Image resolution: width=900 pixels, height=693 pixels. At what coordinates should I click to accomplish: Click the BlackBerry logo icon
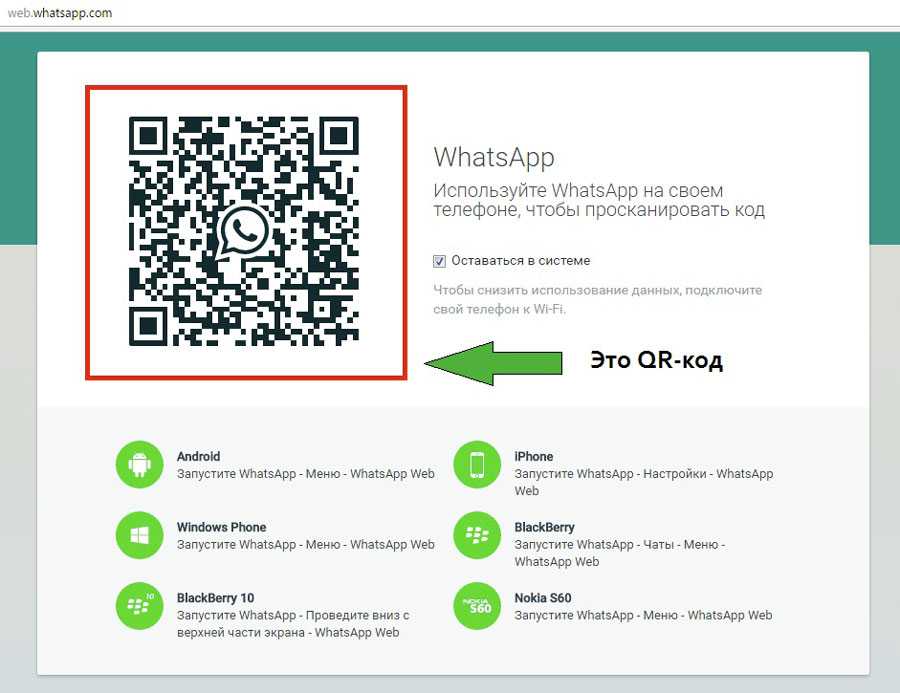(x=477, y=535)
